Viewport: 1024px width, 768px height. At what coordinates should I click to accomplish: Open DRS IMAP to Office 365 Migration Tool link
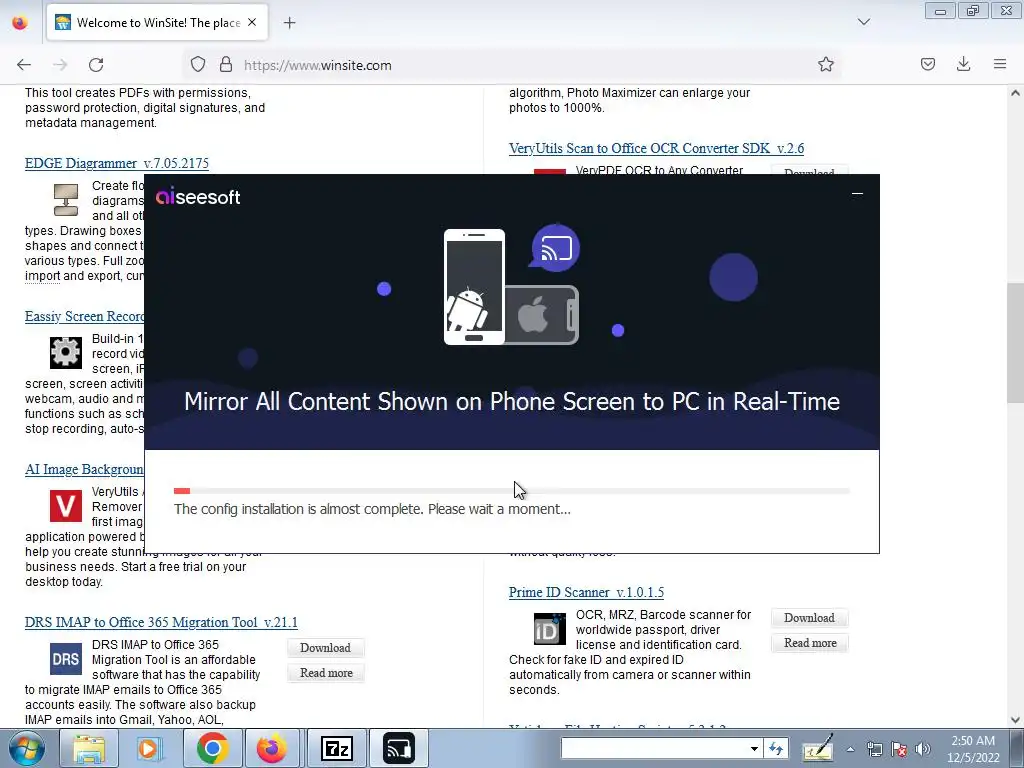pos(161,622)
